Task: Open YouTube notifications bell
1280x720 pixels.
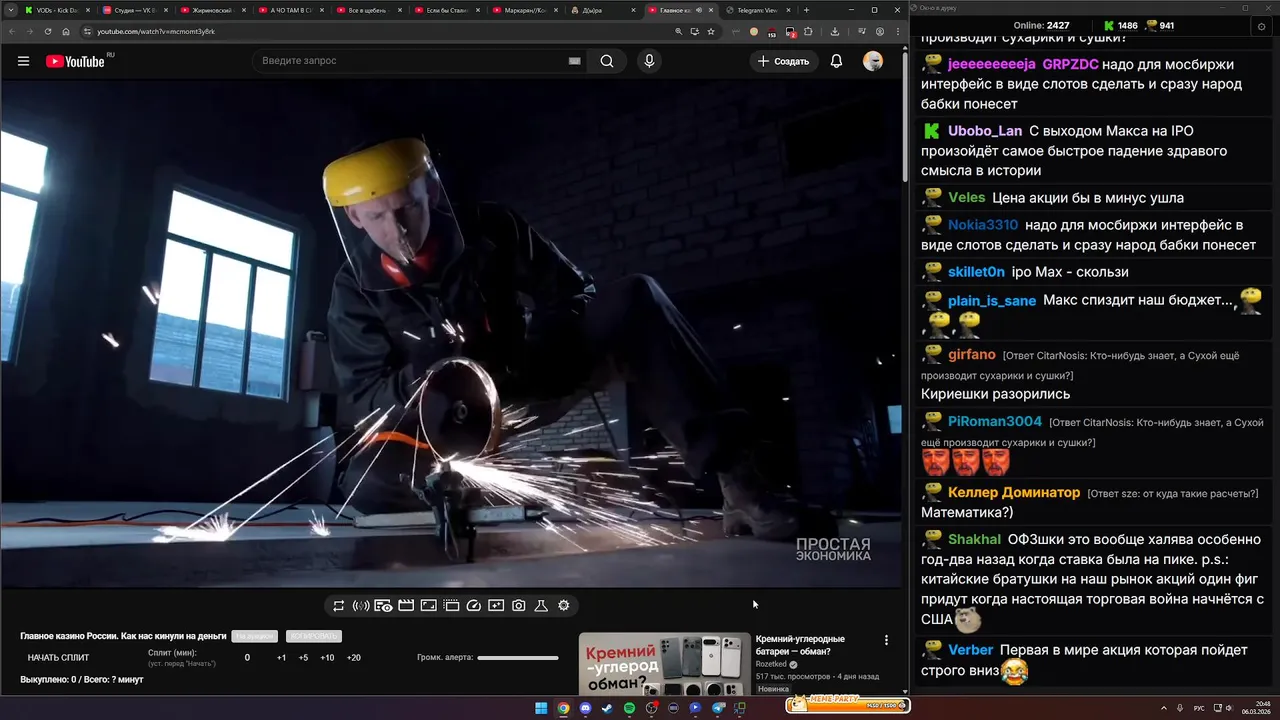Action: (836, 61)
